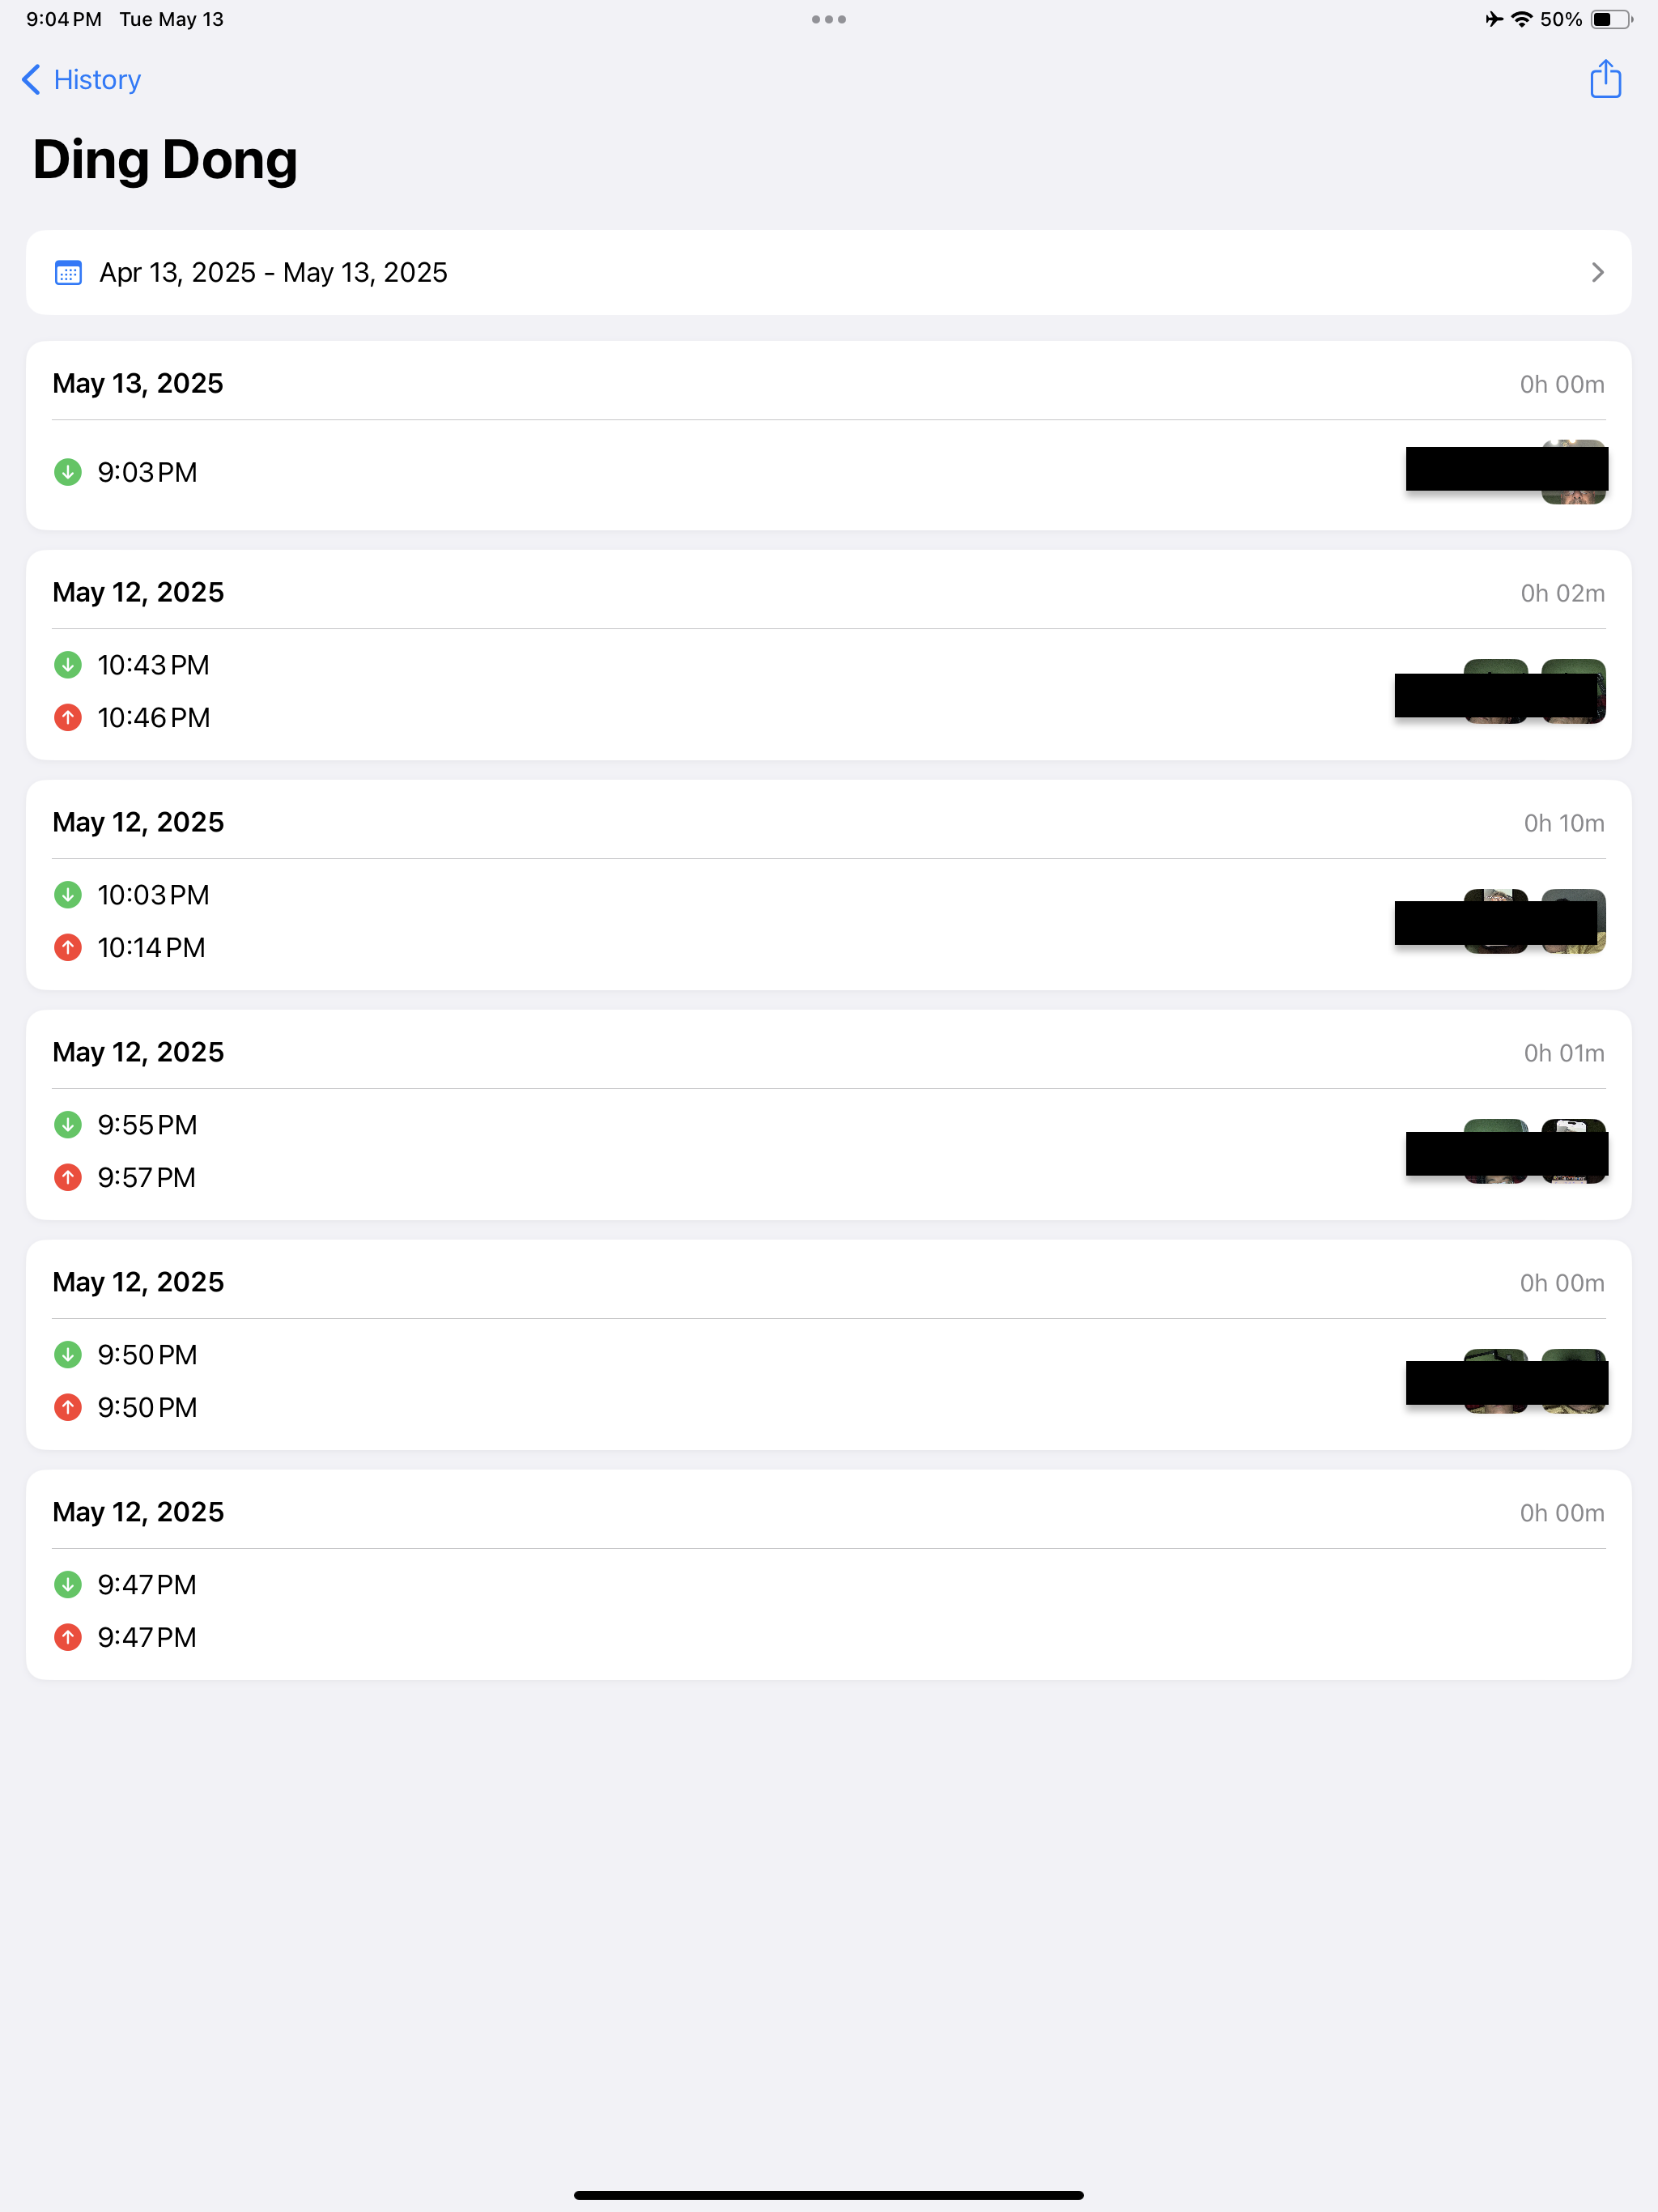The image size is (1658, 2212).
Task: Expand date range with right chevron
Action: (1597, 273)
